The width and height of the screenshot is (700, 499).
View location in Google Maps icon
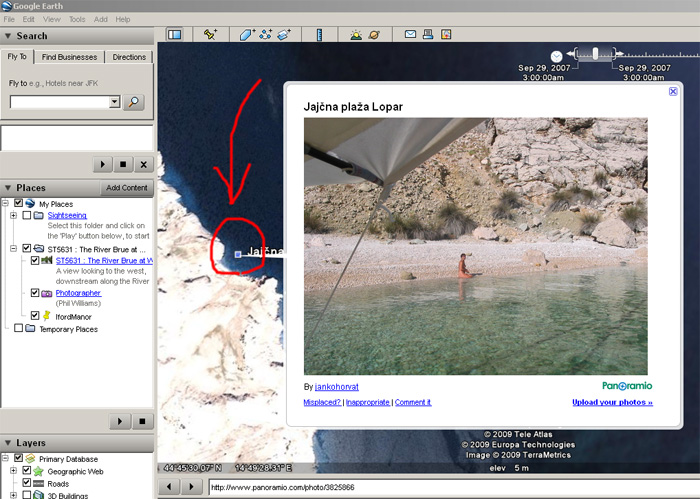[446, 34]
